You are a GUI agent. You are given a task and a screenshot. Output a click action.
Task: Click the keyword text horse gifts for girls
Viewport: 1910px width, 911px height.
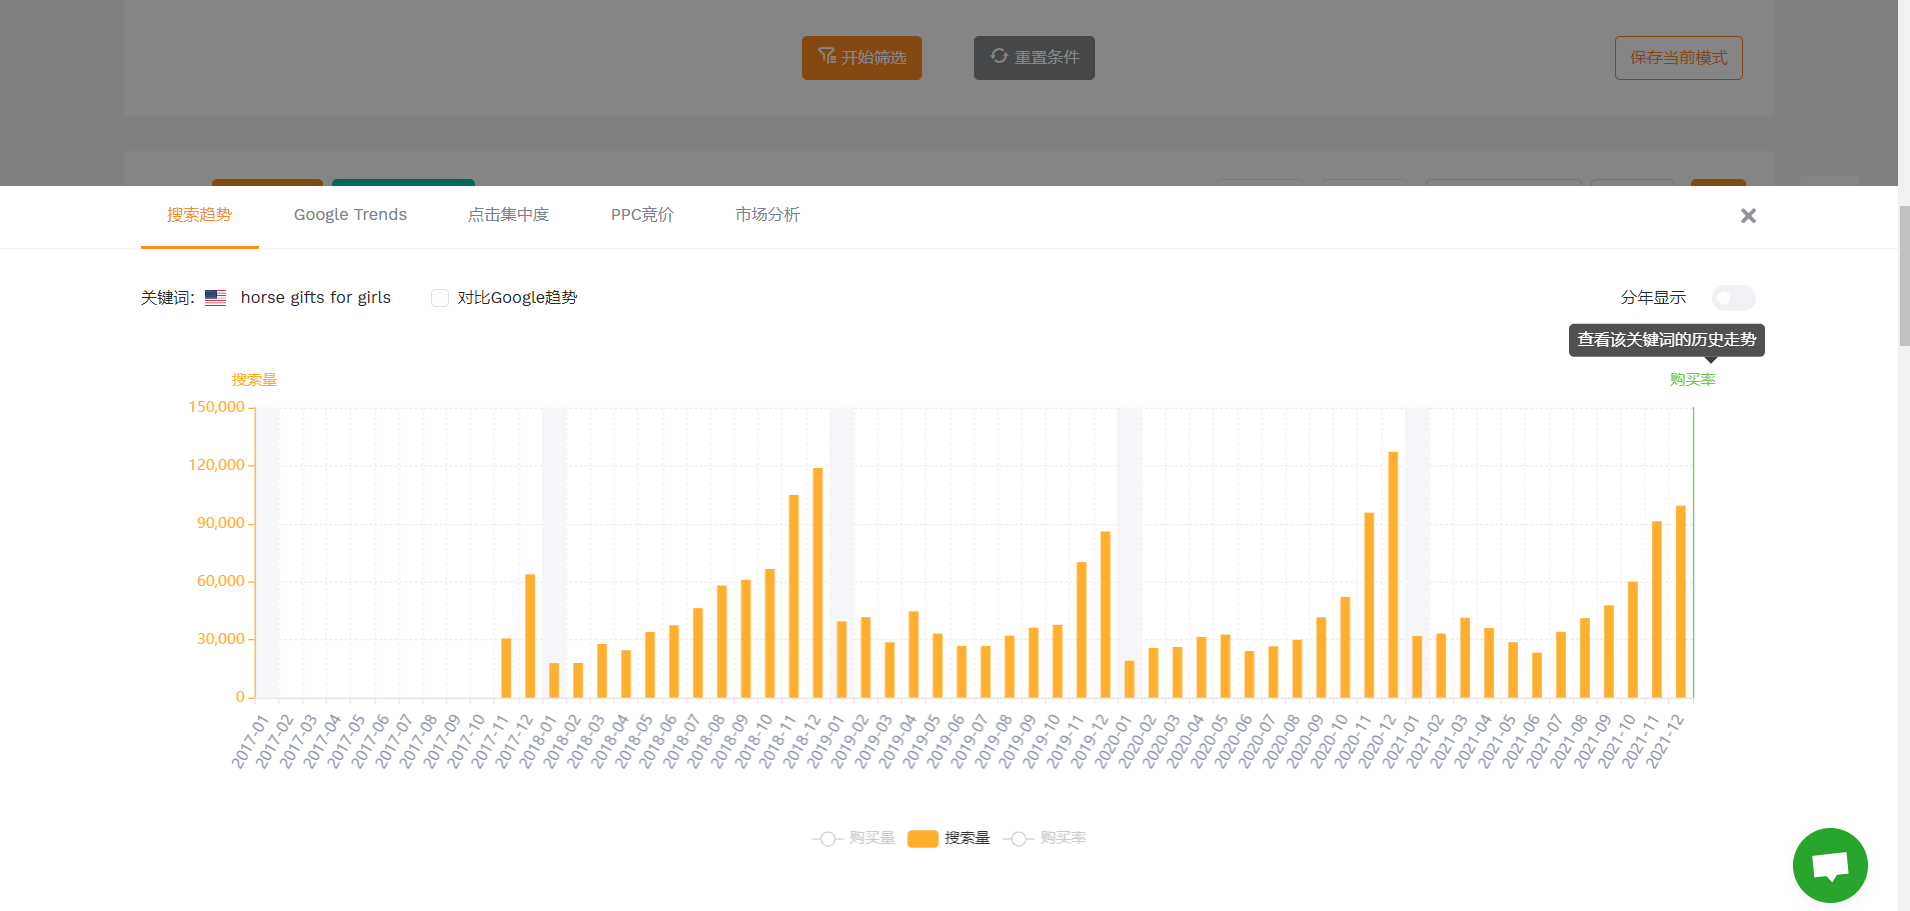pyautogui.click(x=316, y=298)
